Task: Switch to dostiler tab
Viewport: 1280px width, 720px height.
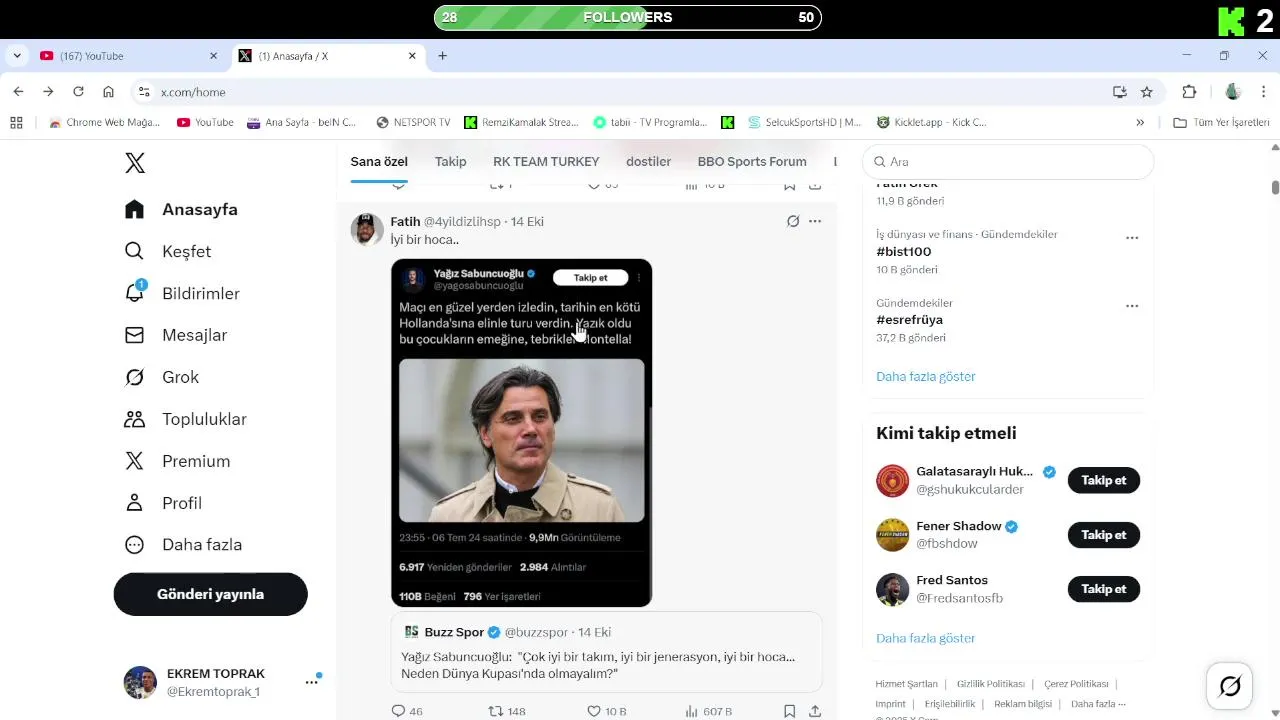Action: (x=648, y=161)
